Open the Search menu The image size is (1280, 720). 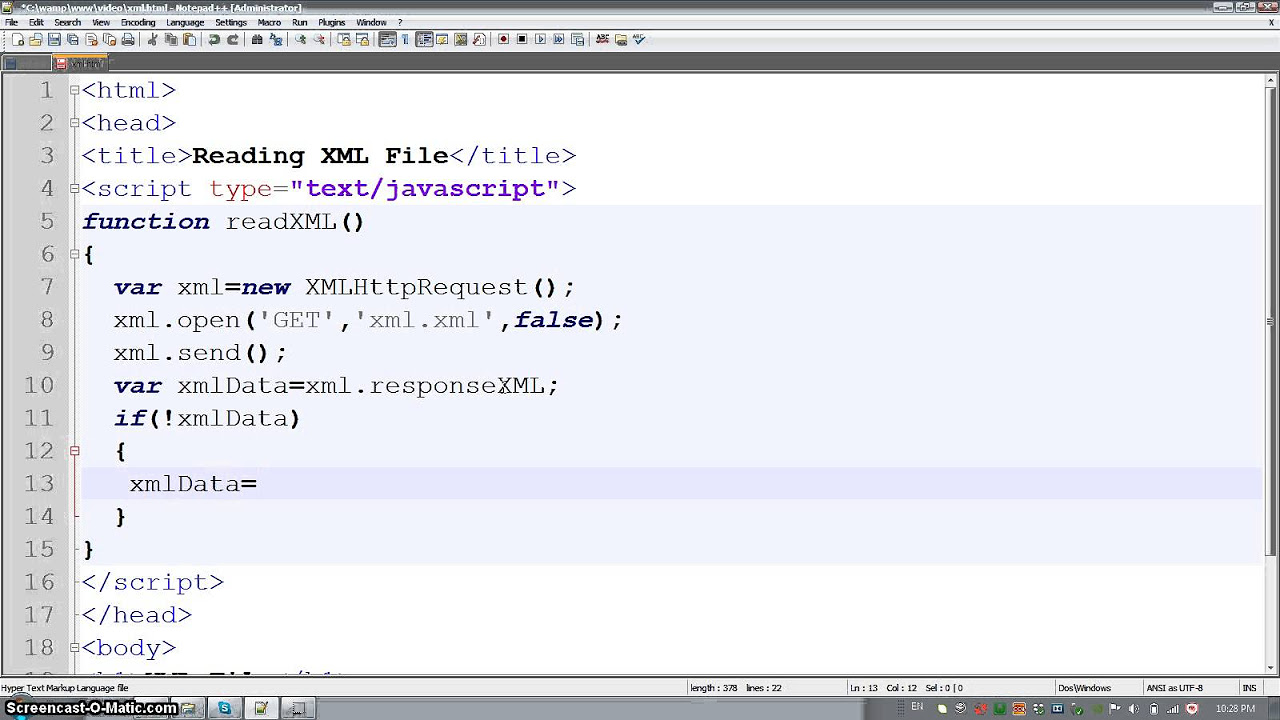pyautogui.click(x=68, y=22)
